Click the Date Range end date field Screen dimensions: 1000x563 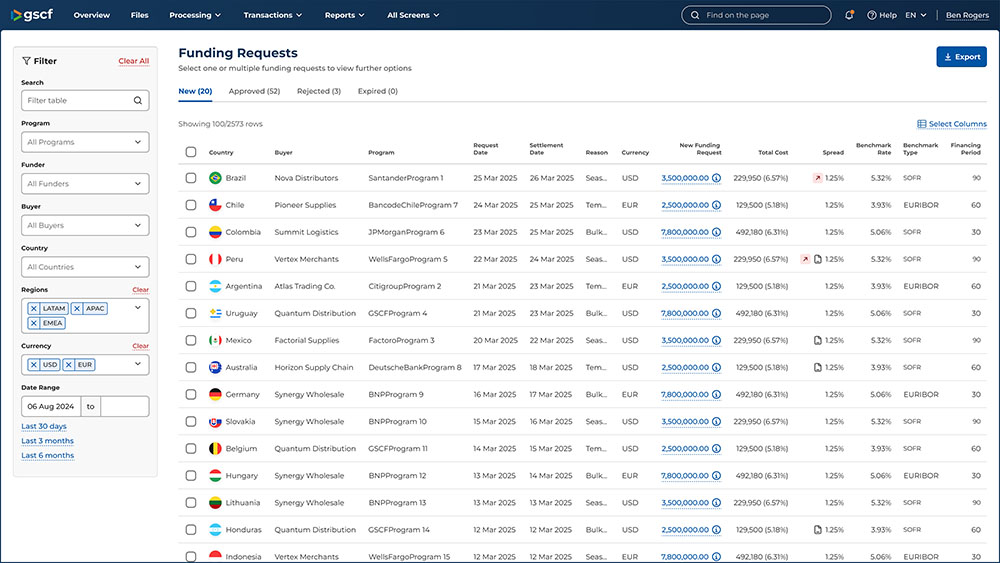point(125,407)
